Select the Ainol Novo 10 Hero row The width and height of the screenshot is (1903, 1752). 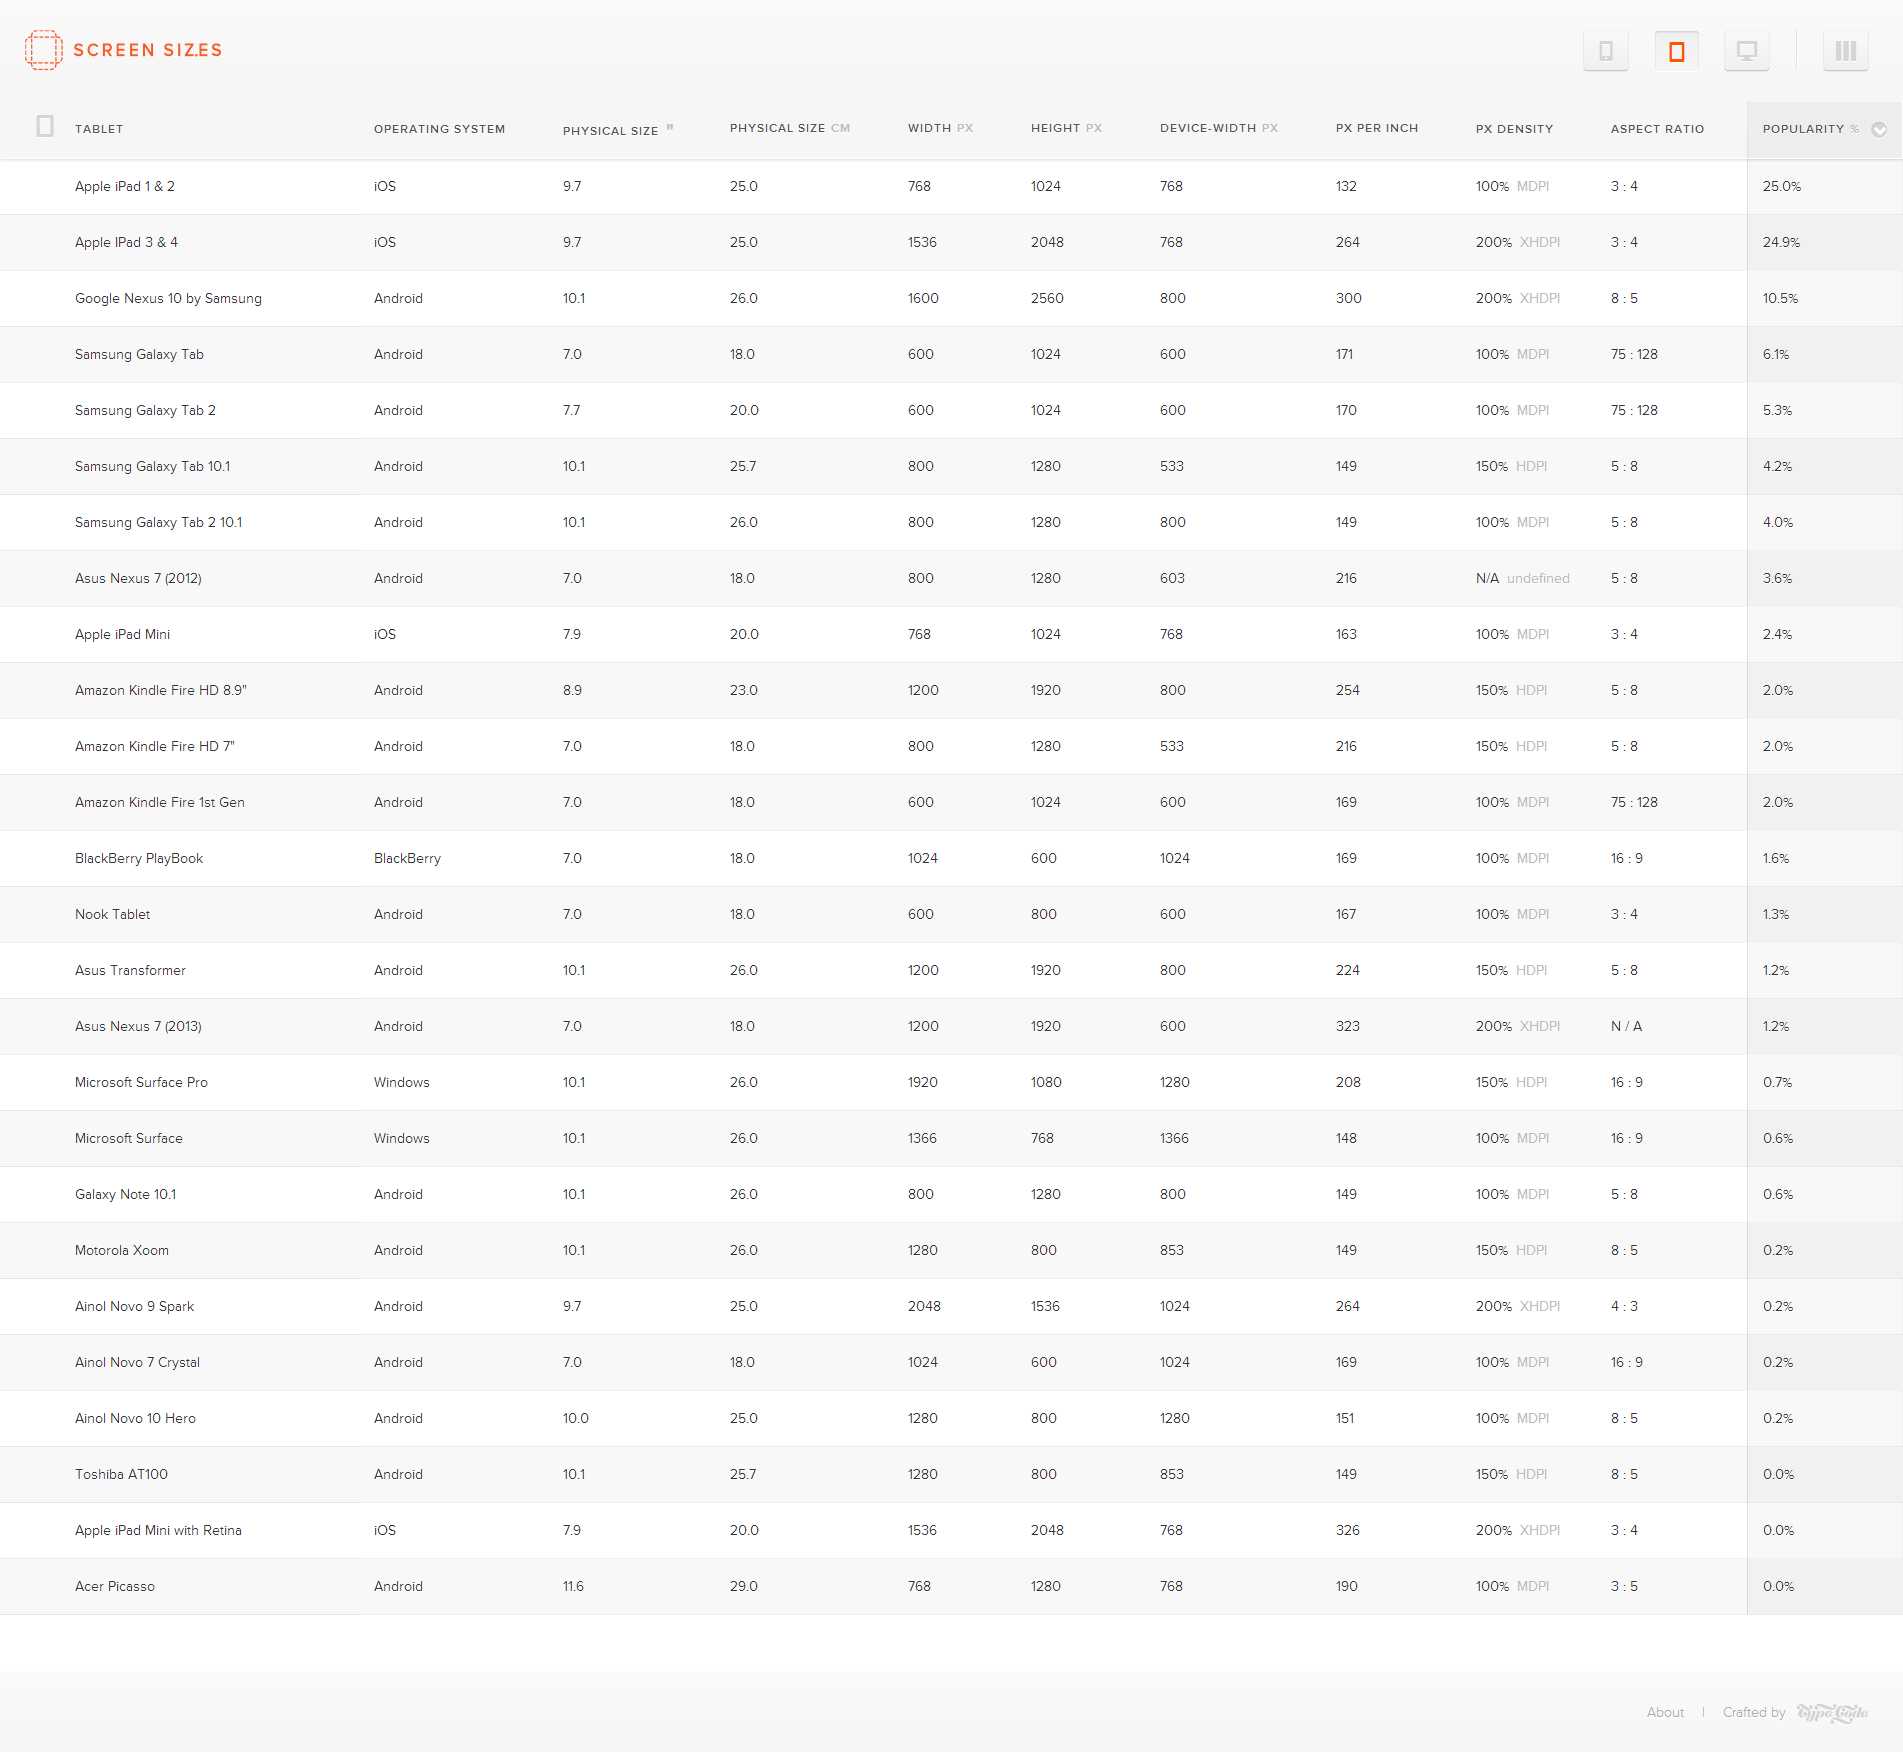[951, 1418]
